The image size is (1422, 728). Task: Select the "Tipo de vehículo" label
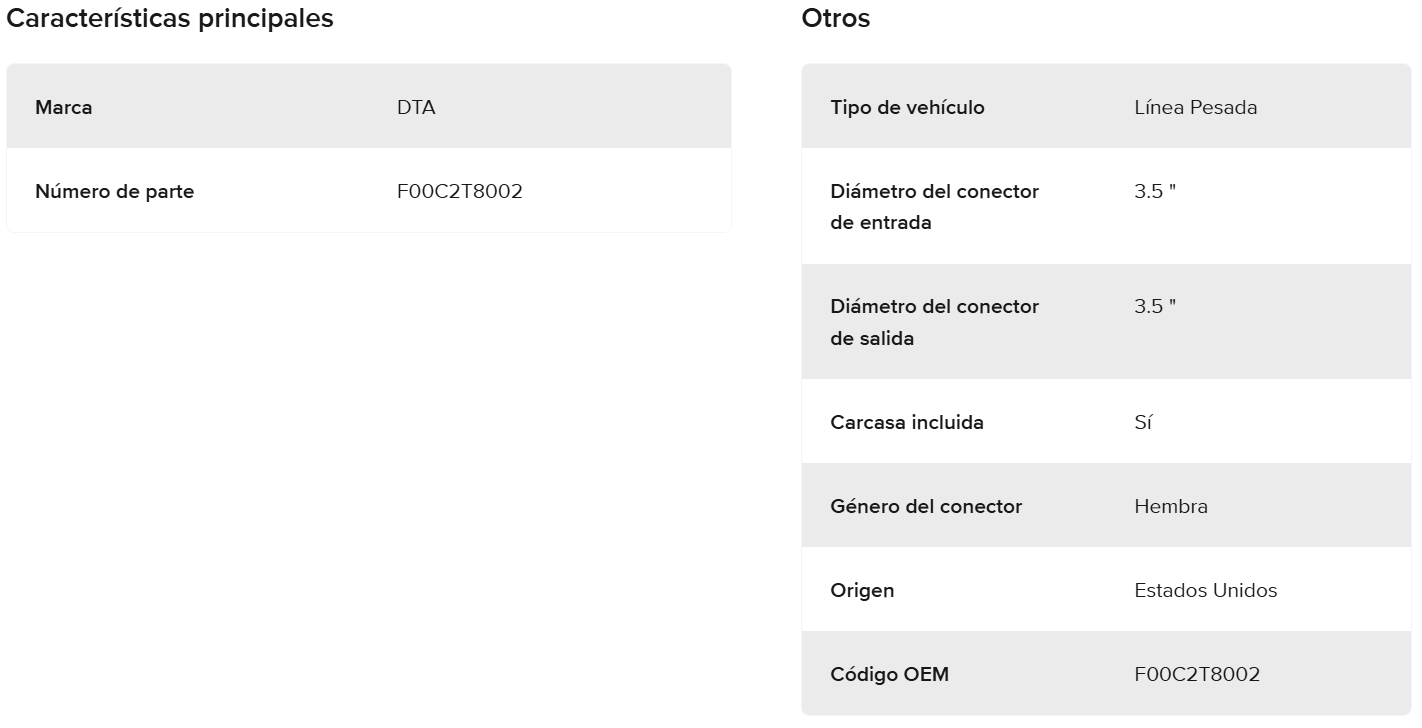(x=907, y=107)
